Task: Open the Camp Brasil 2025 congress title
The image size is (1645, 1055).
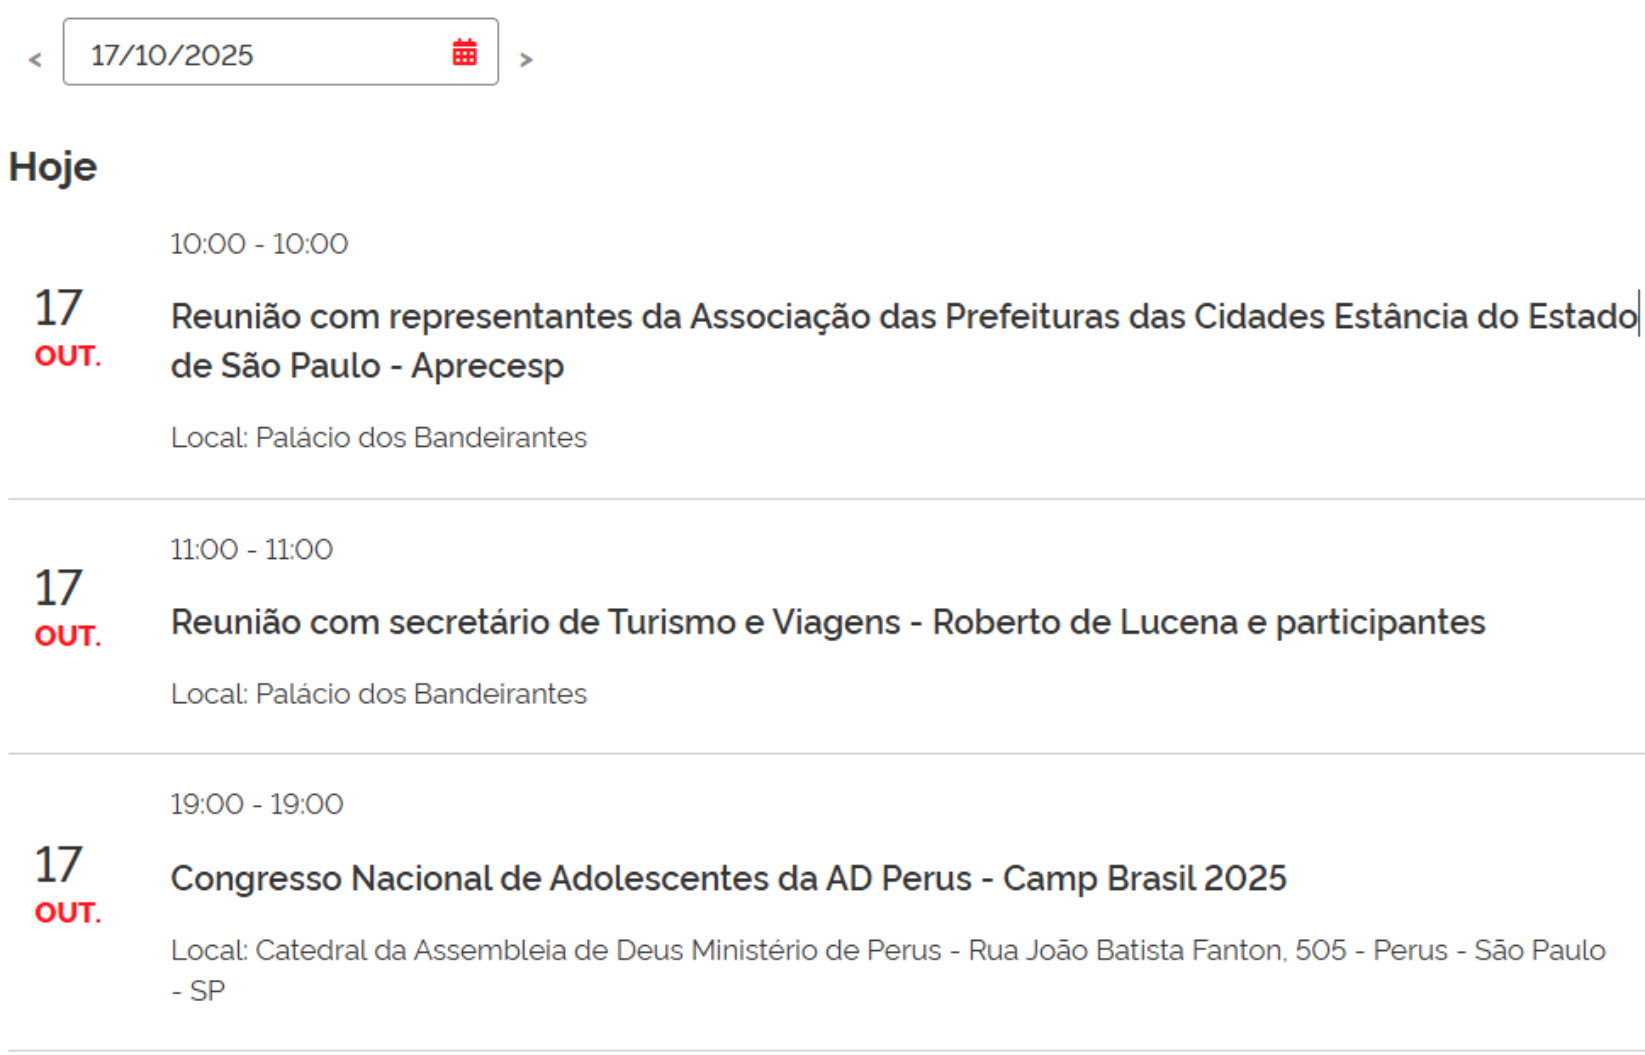Action: click(x=728, y=878)
